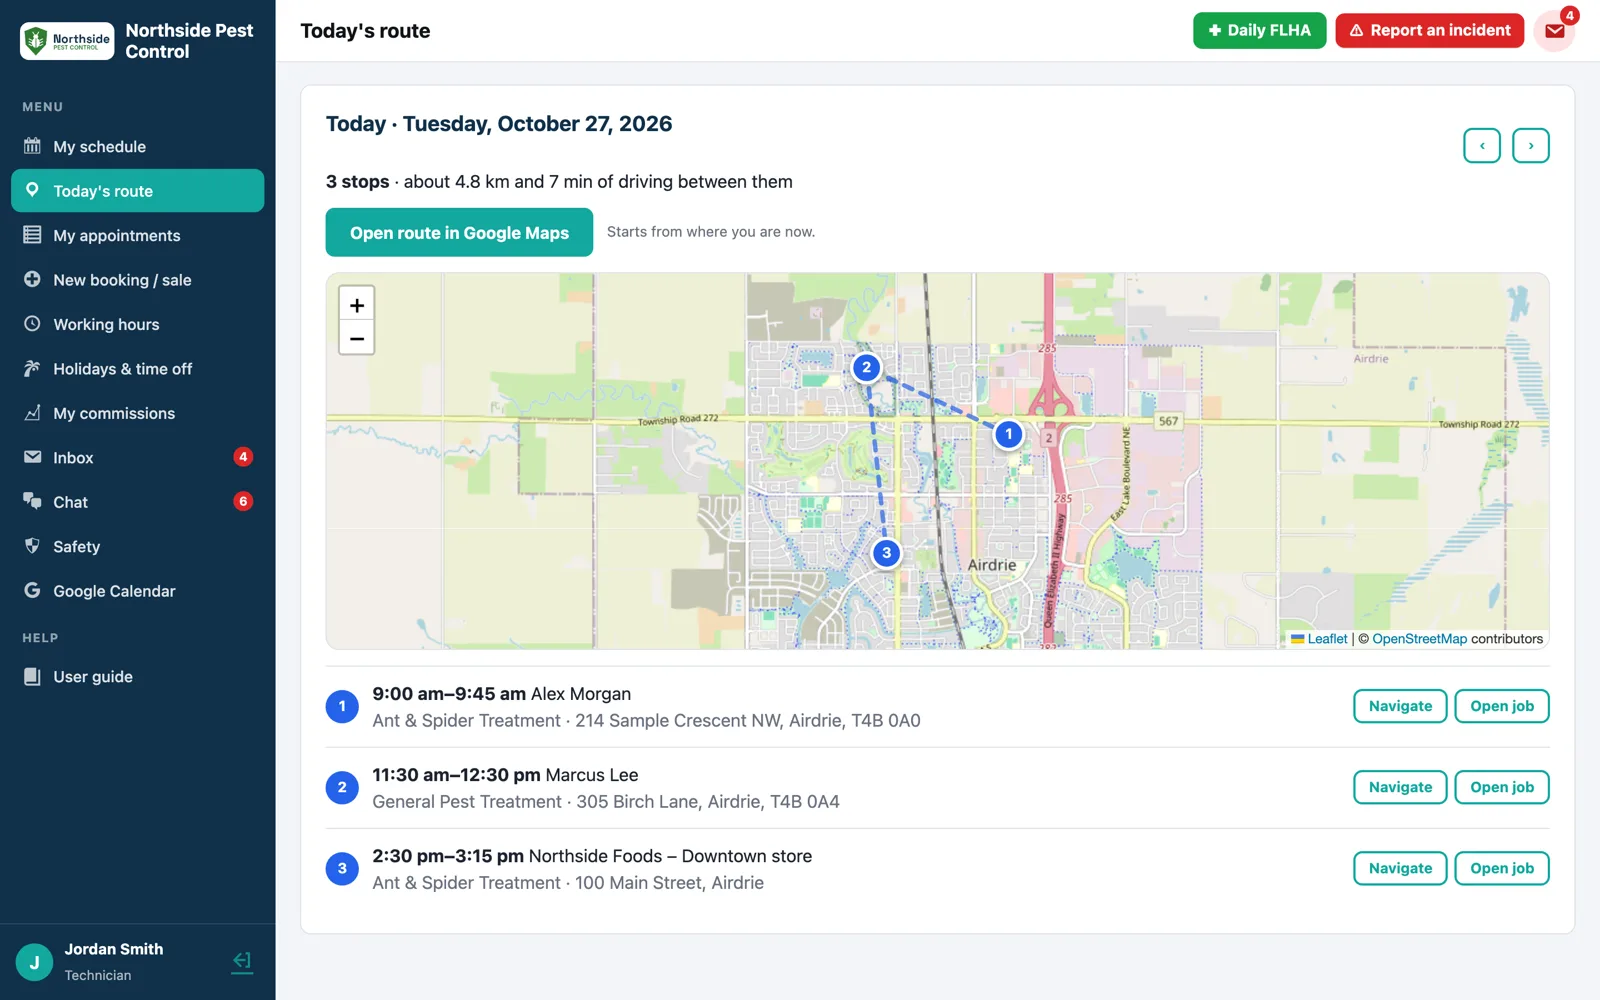Click Report an incident button
Viewport: 1600px width, 1000px height.
click(x=1430, y=31)
